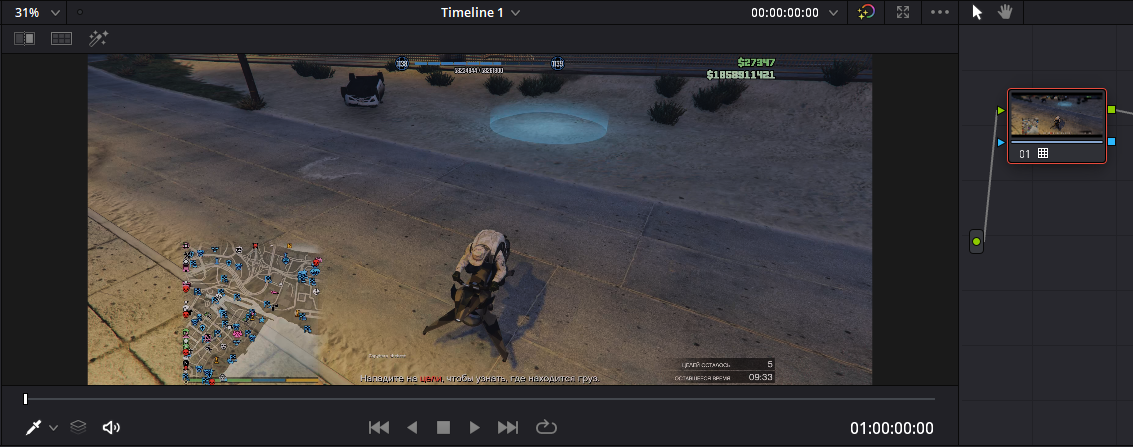
Task: Jump to the first frame
Action: pyautogui.click(x=379, y=428)
